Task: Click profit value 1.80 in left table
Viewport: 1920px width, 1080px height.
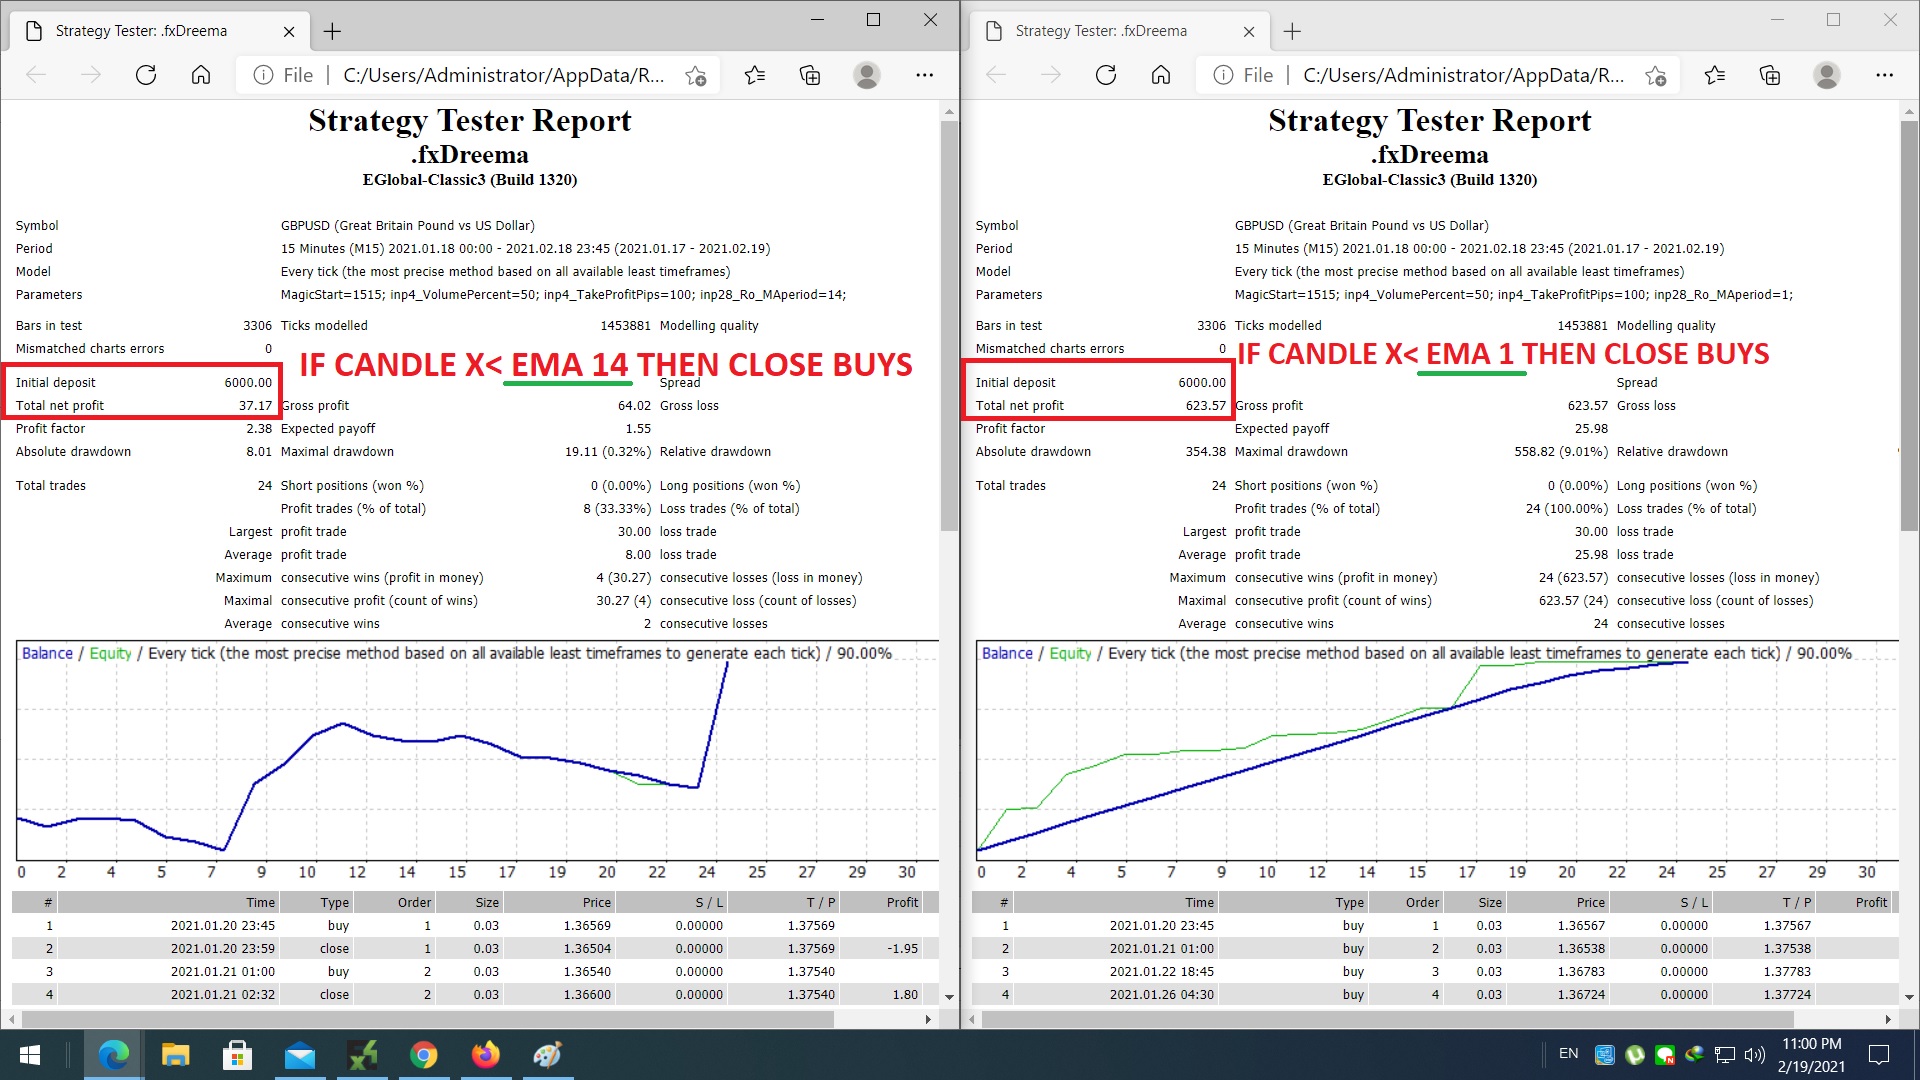Action: point(905,995)
